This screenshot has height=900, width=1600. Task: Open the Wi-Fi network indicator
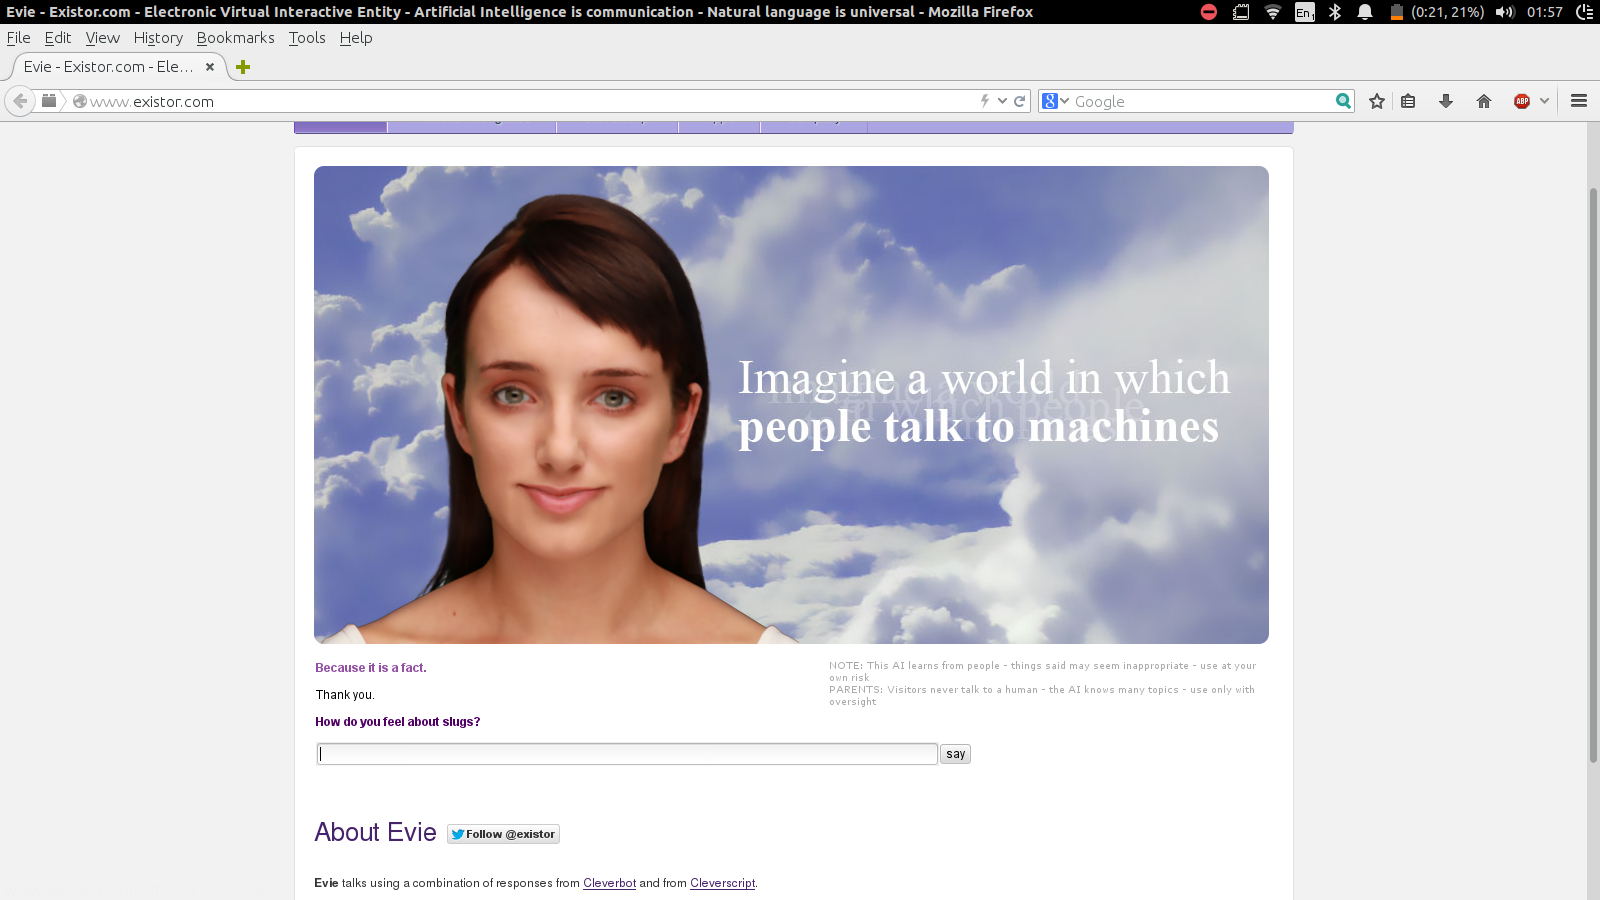tap(1273, 12)
